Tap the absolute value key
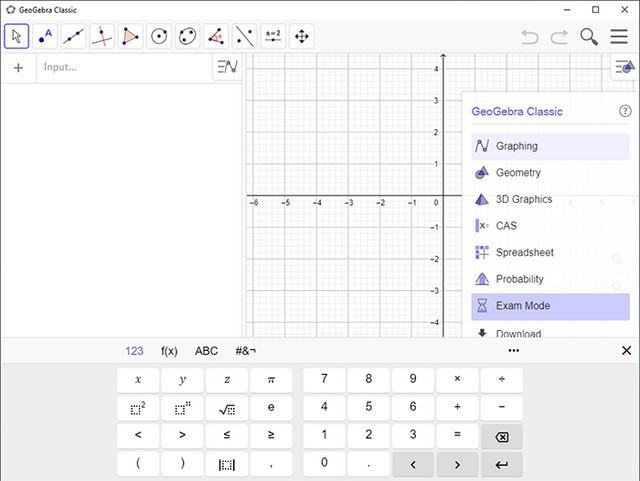The image size is (640, 481). click(x=227, y=464)
